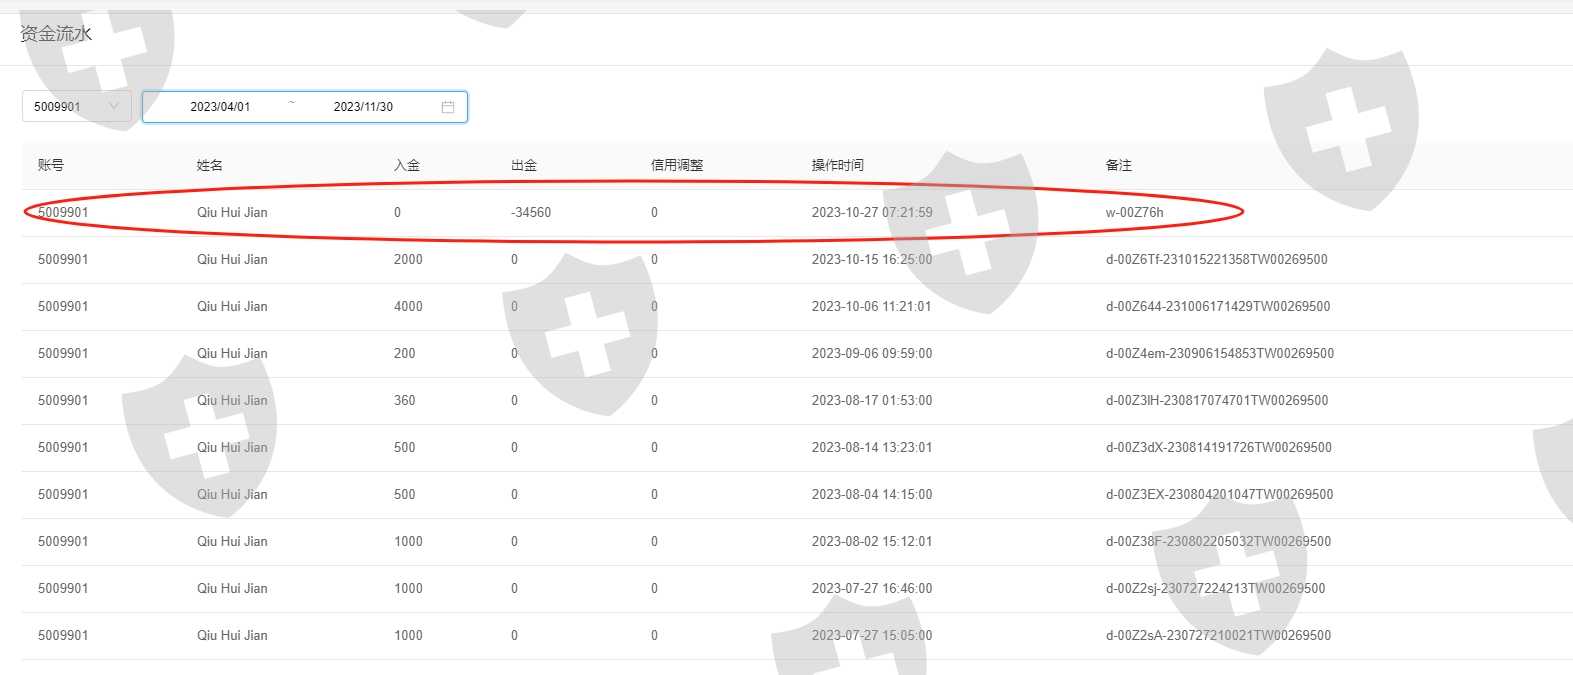Click the 姓名 column header
Viewport: 1573px width, 675px height.
tap(210, 165)
